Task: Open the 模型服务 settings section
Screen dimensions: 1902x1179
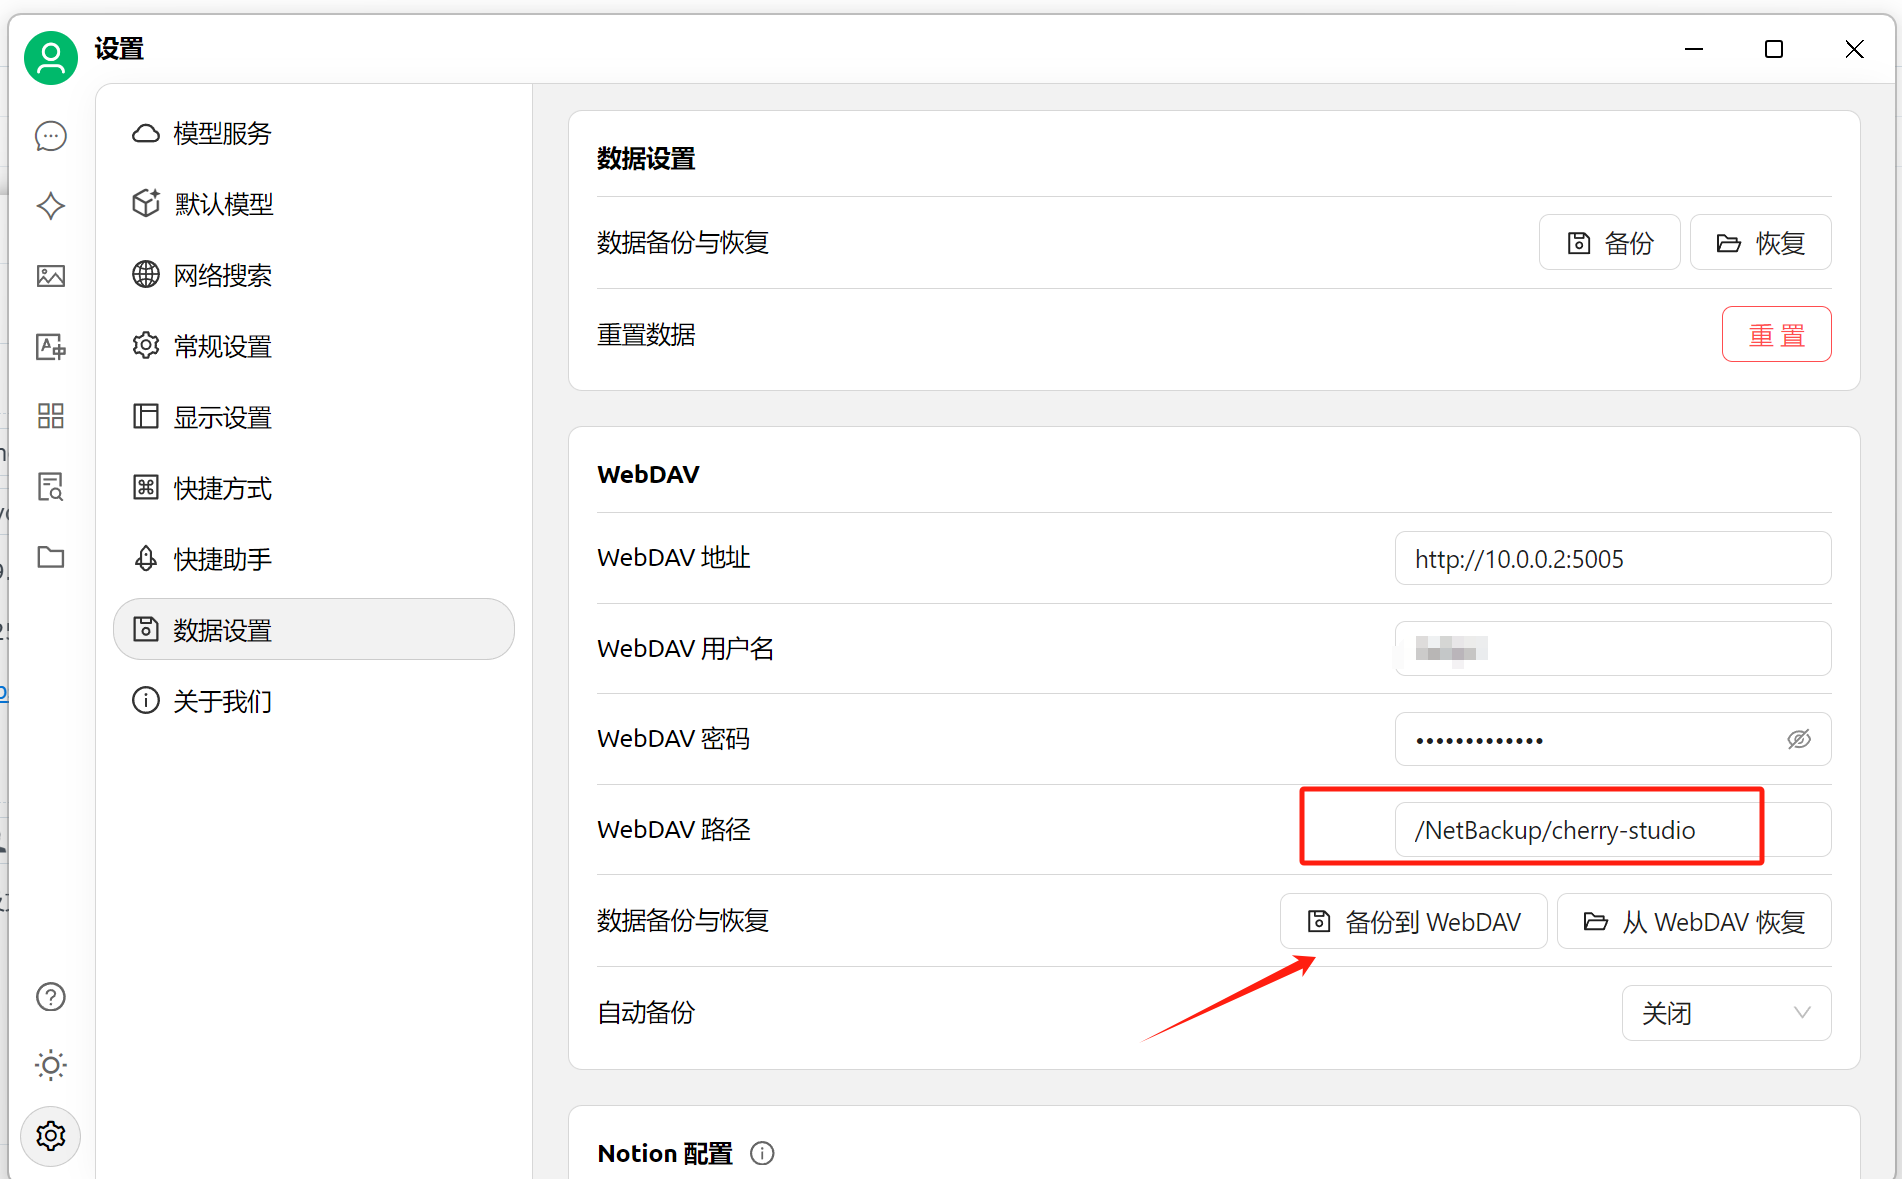Action: point(222,133)
